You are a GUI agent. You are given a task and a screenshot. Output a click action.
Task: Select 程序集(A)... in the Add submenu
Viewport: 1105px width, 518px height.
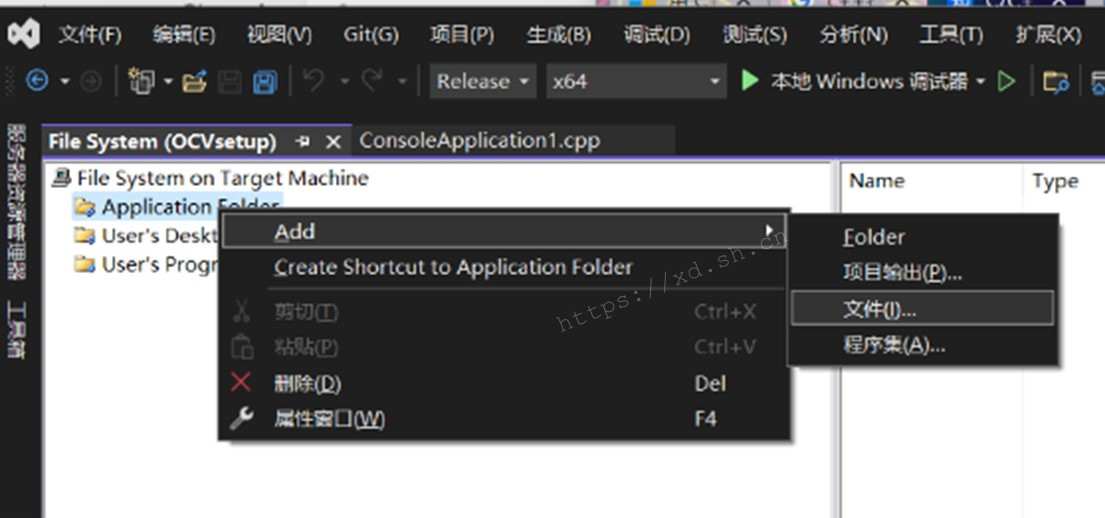(x=922, y=345)
